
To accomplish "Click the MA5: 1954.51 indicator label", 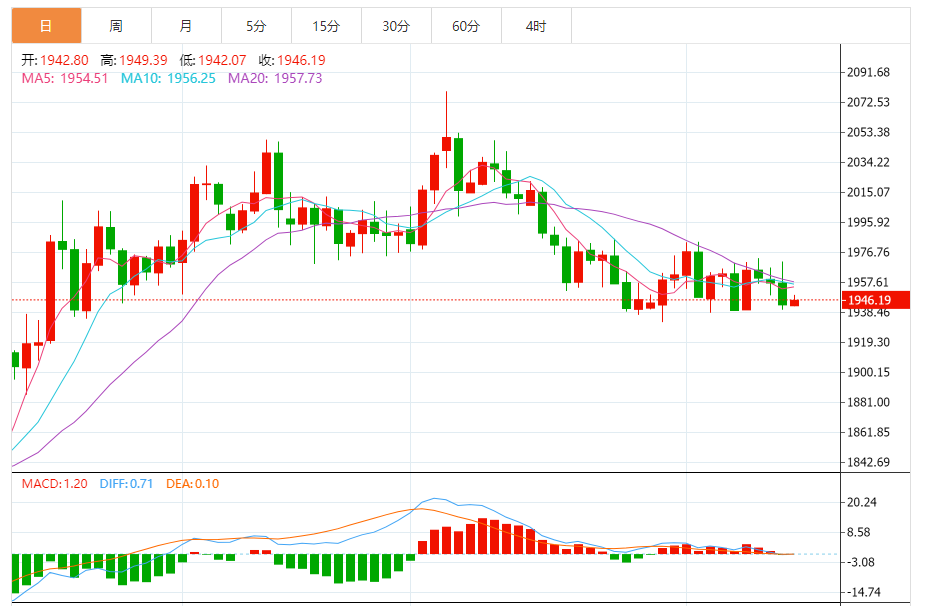I will pyautogui.click(x=65, y=78).
